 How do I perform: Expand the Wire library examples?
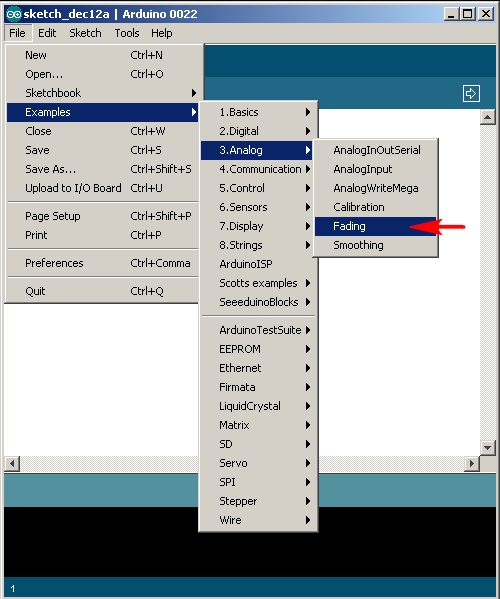(258, 520)
